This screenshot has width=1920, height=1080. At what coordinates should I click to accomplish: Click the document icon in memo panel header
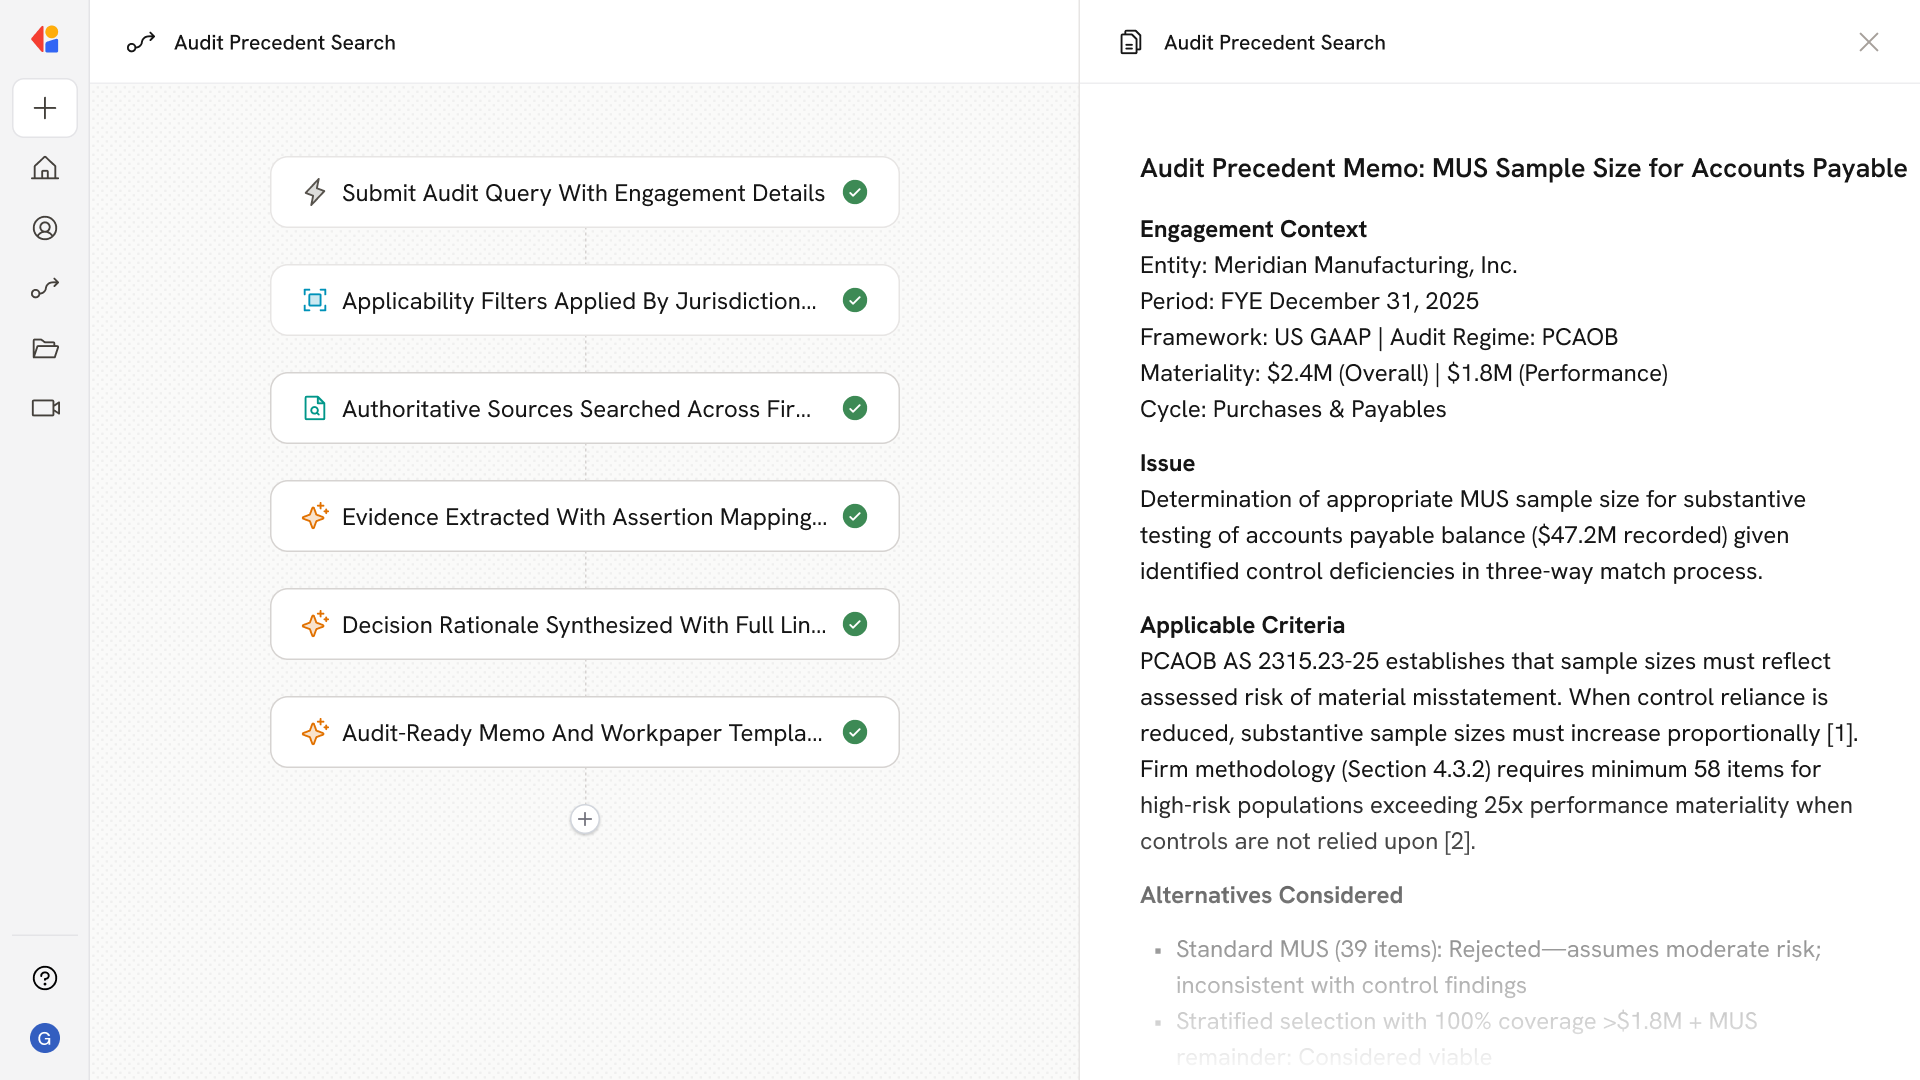tap(1131, 42)
